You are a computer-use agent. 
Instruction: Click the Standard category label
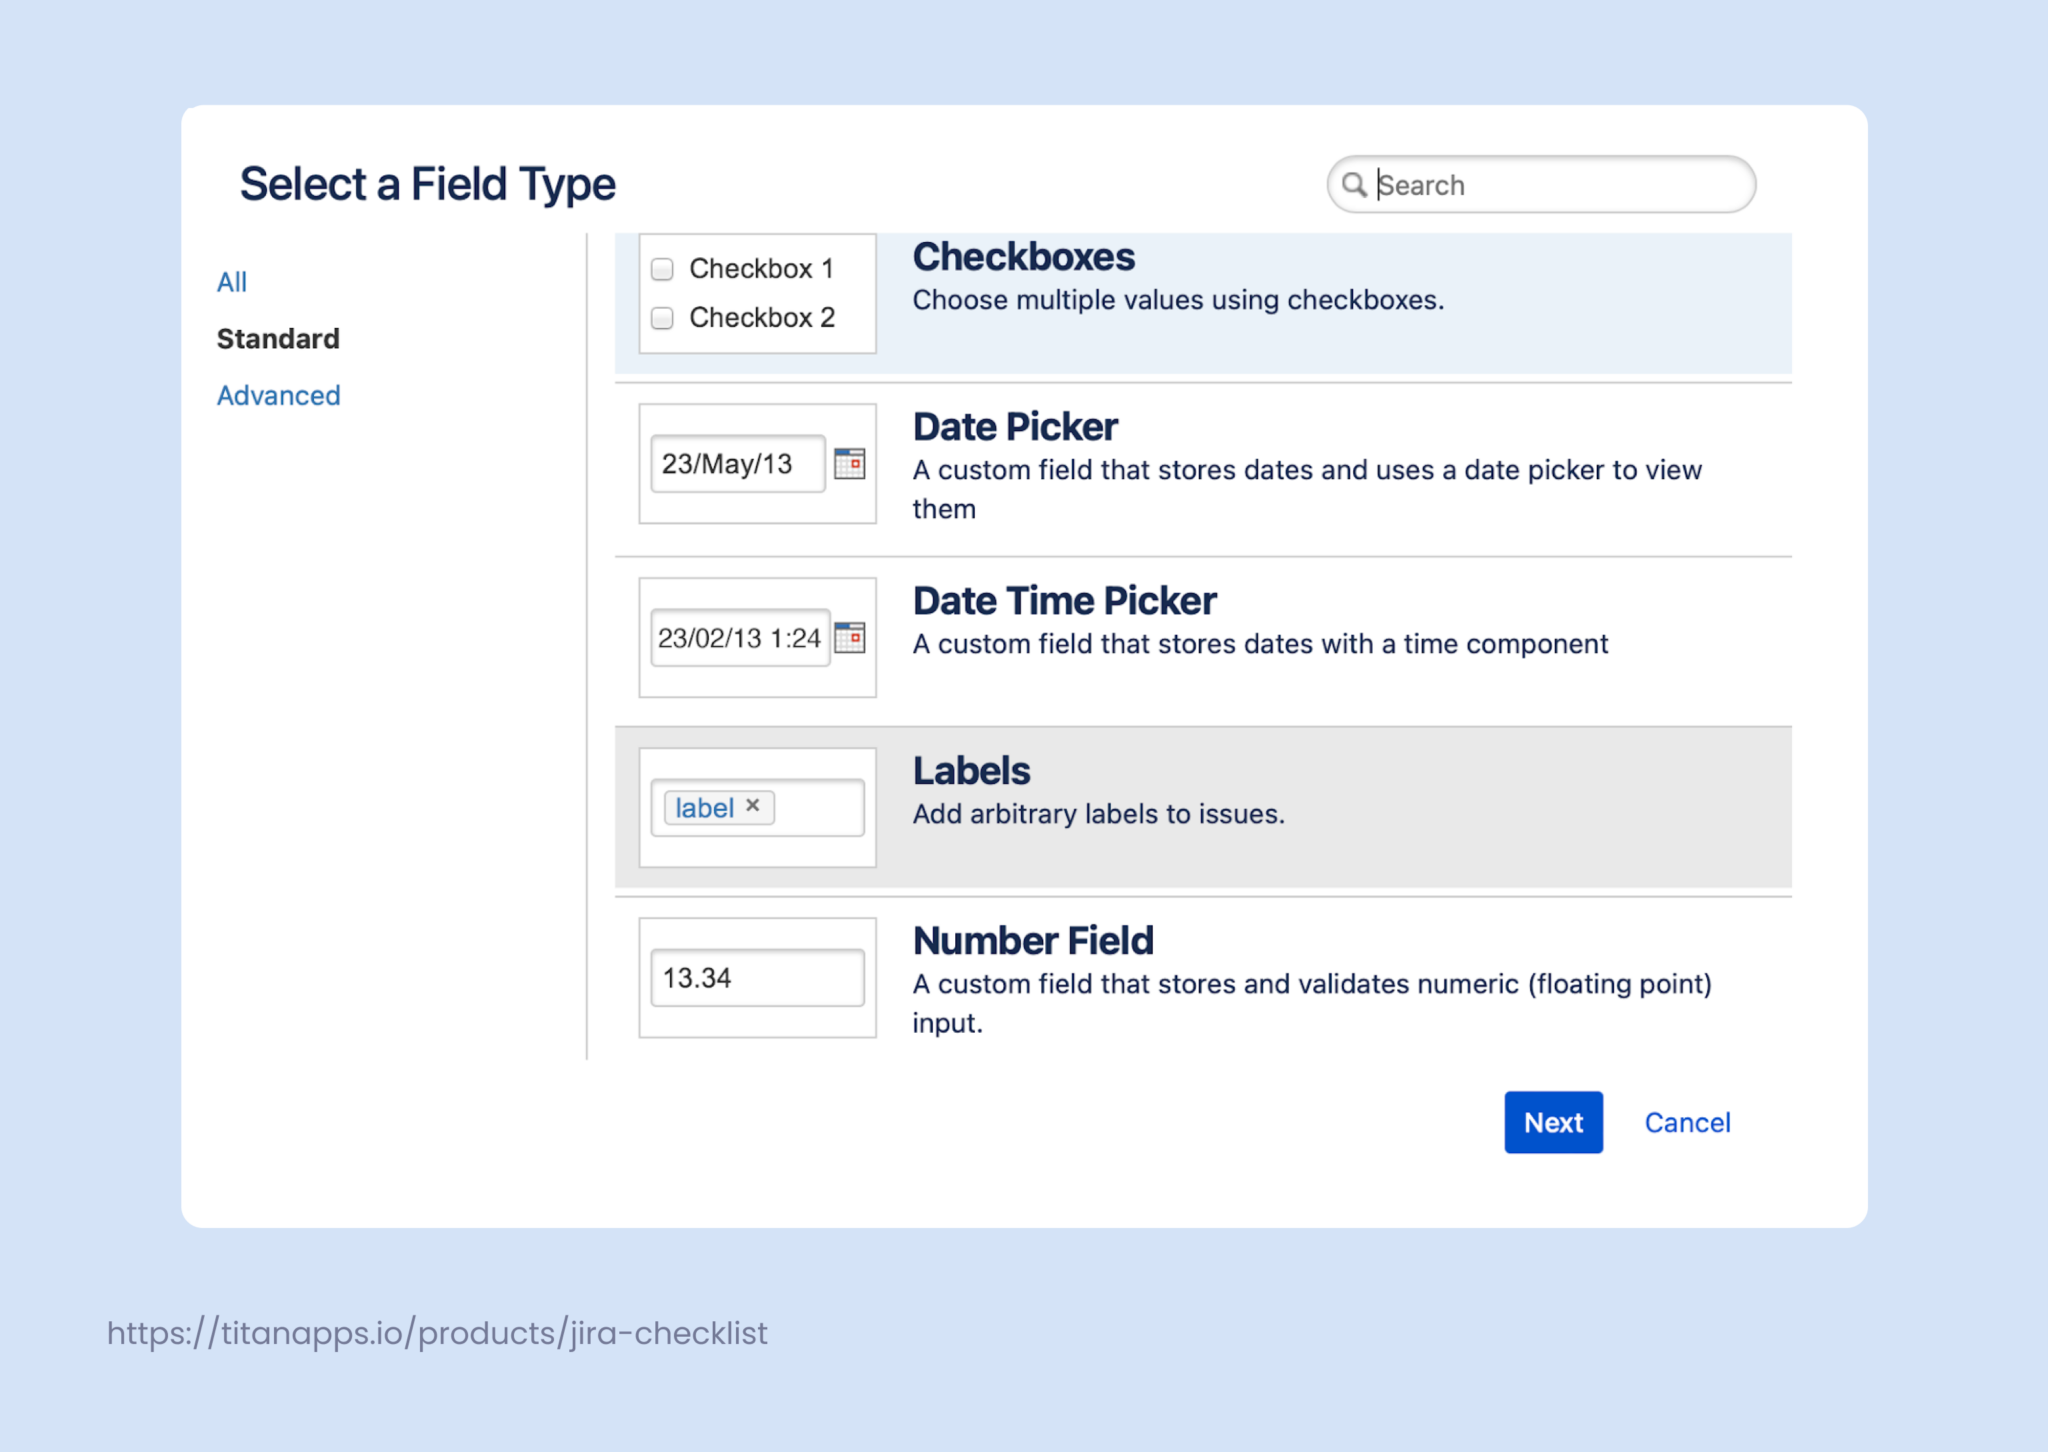[x=278, y=338]
